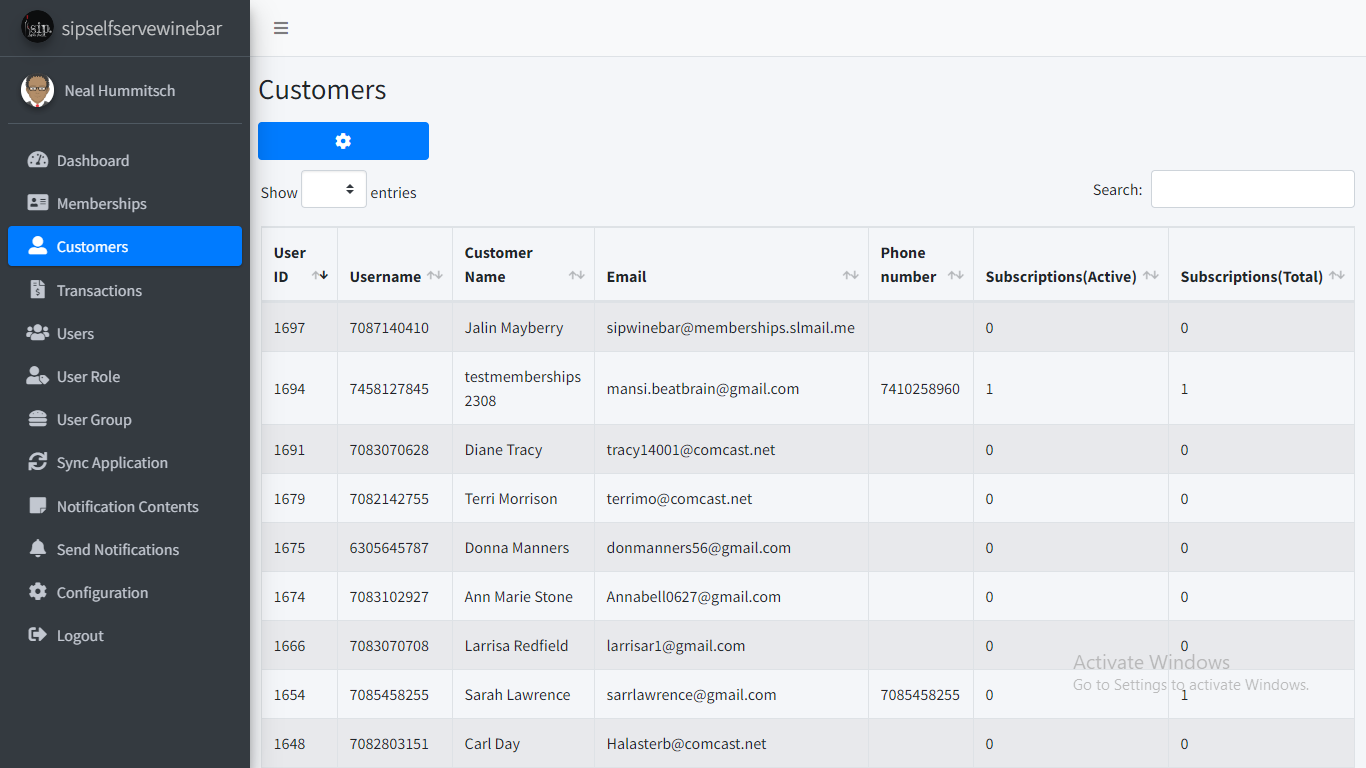Open Configuration from the sidebar
The width and height of the screenshot is (1366, 768).
[x=102, y=593]
